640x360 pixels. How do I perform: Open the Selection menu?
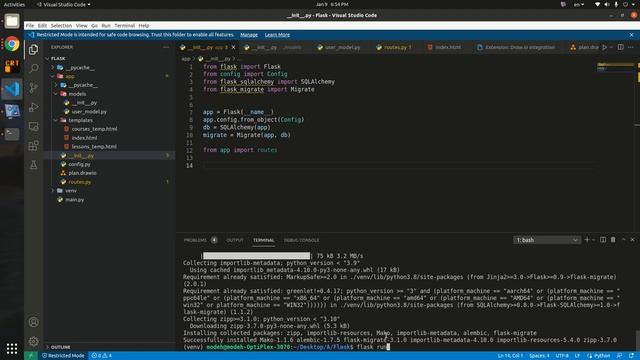pos(61,25)
